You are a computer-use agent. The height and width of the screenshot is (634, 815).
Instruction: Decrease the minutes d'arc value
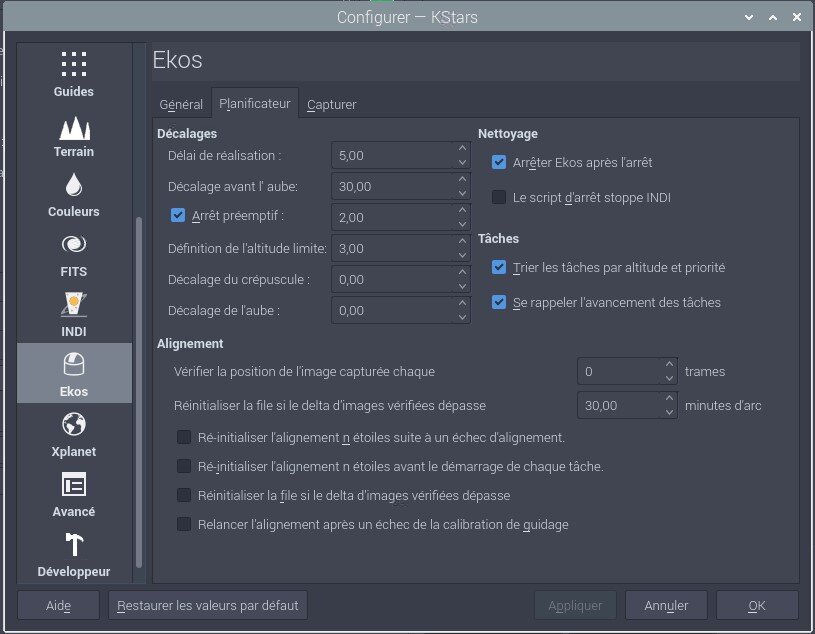[669, 412]
